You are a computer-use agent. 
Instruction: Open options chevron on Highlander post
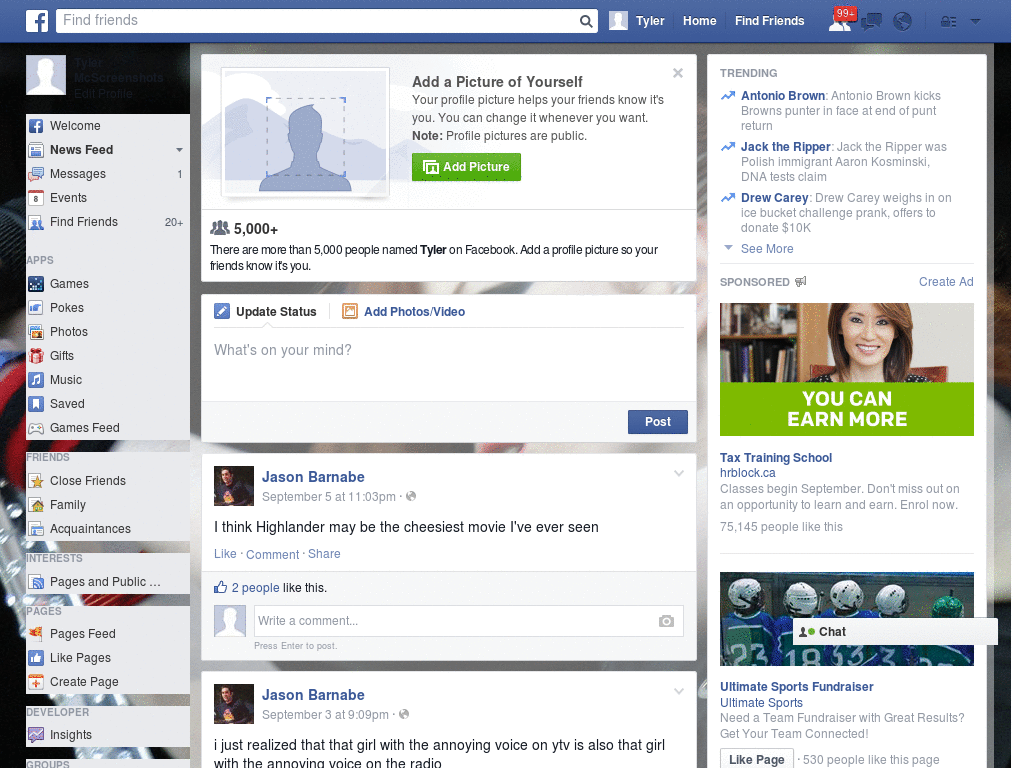[679, 473]
